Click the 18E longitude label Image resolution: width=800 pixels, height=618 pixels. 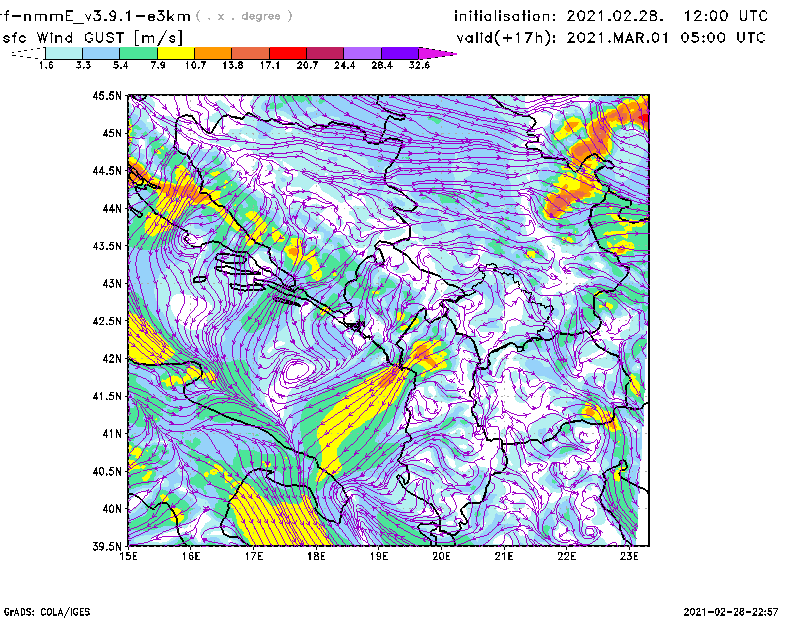(316, 556)
